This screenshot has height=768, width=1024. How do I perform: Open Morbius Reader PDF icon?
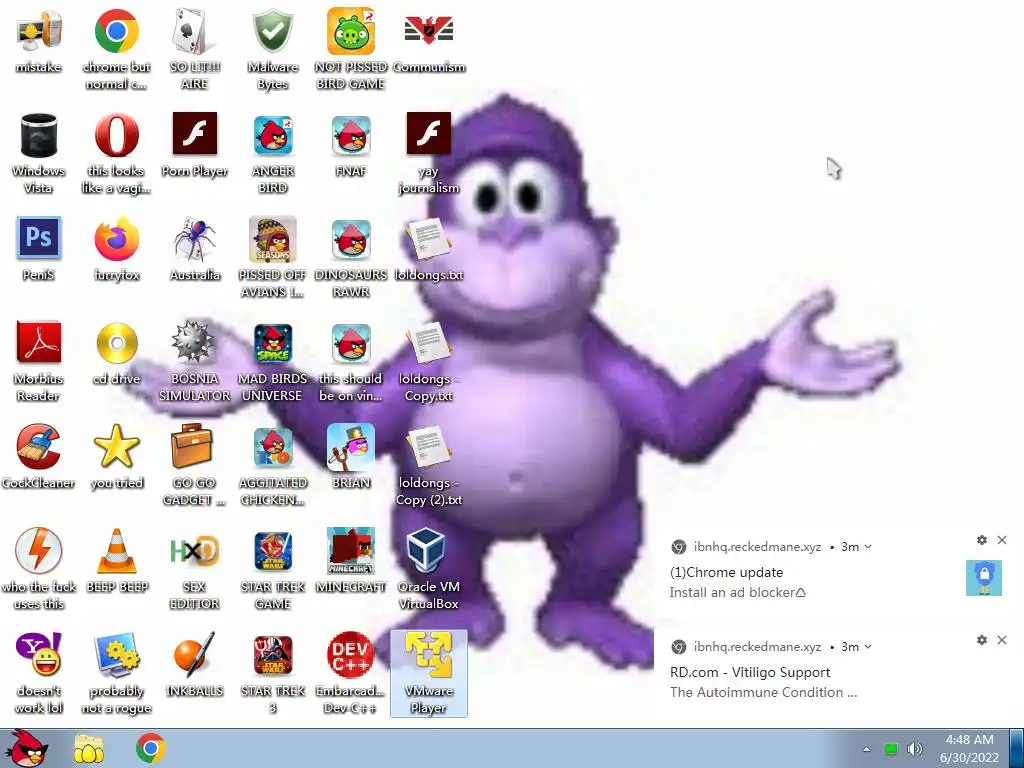[39, 361]
